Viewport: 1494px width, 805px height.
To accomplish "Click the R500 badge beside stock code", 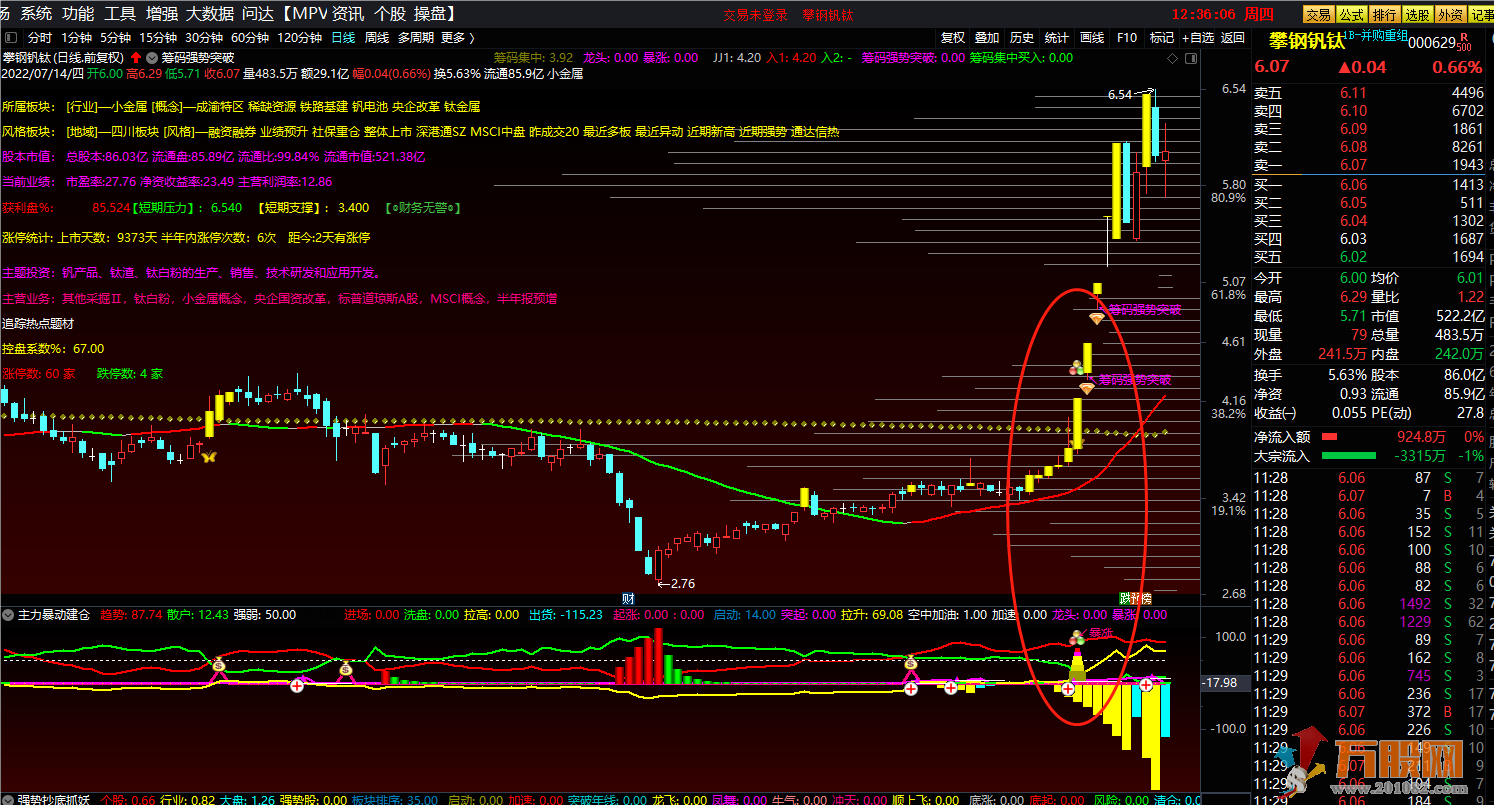I will 1463,42.
